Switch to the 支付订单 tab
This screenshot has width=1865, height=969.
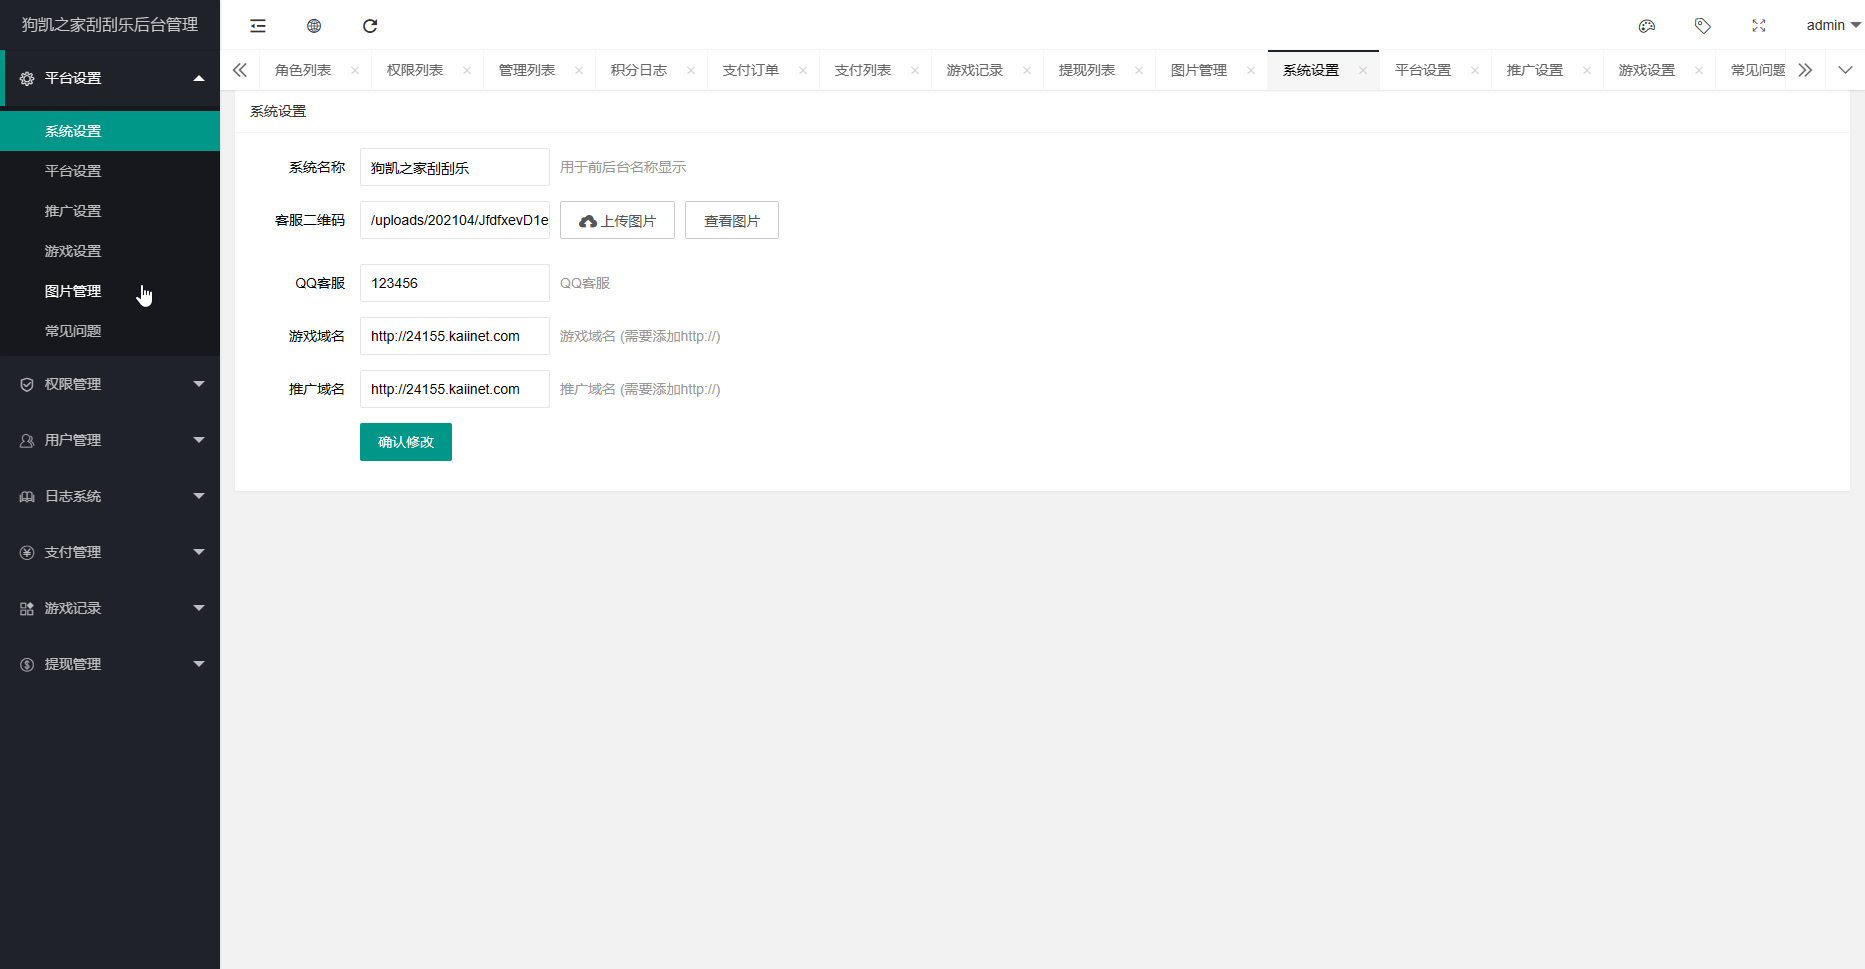[751, 70]
